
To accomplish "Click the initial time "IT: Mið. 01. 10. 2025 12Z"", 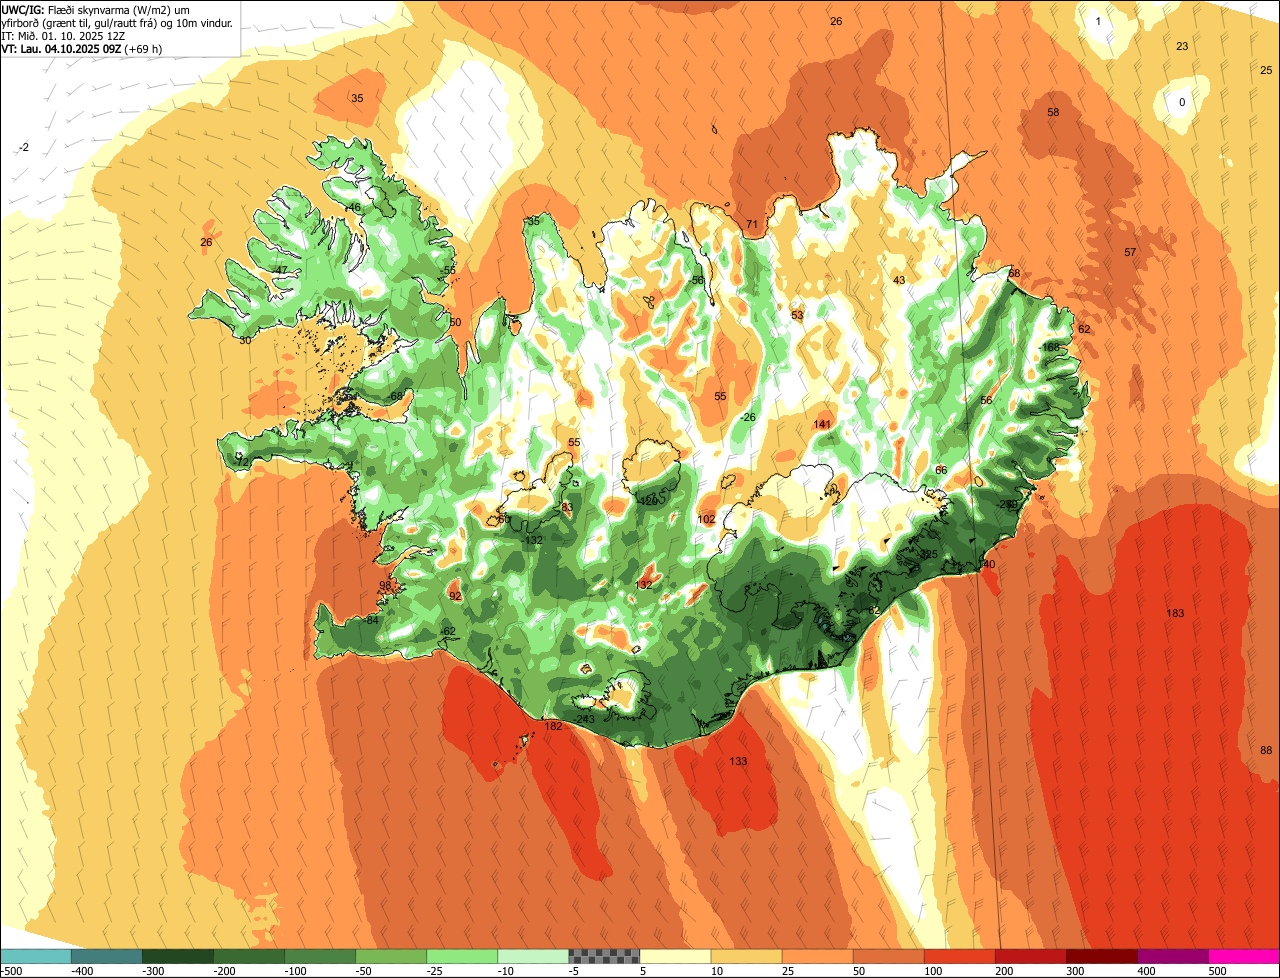I will [63, 35].
